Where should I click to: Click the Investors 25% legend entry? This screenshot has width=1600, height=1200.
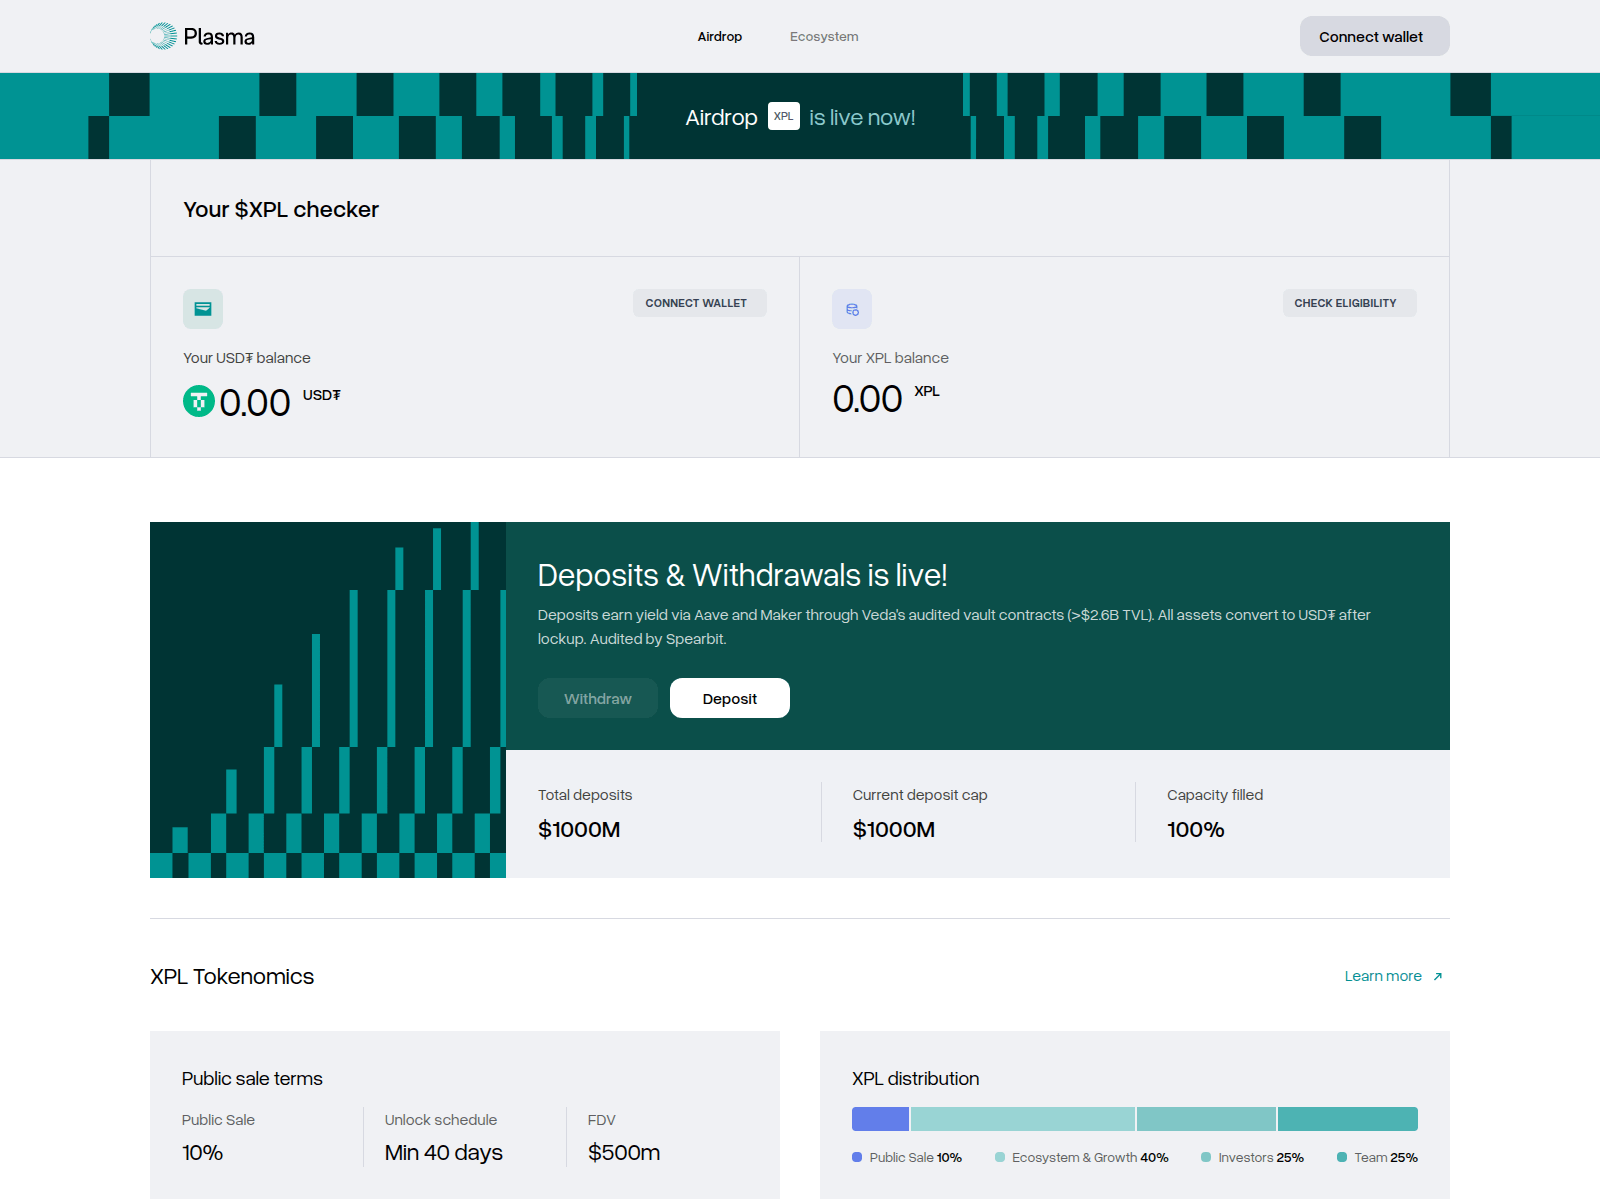(1253, 1157)
